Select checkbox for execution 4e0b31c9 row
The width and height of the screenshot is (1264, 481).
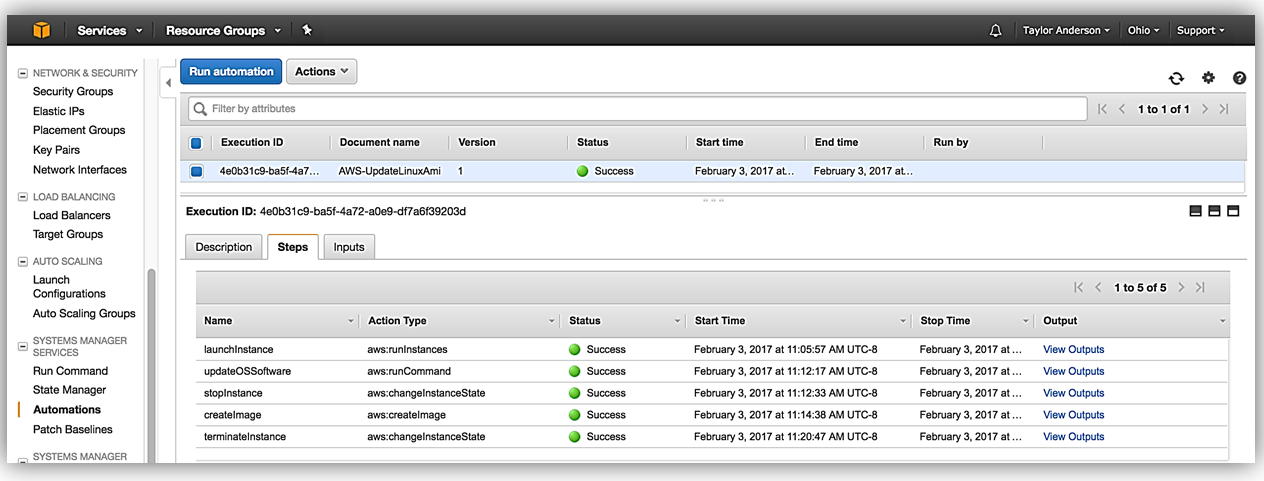click(196, 171)
